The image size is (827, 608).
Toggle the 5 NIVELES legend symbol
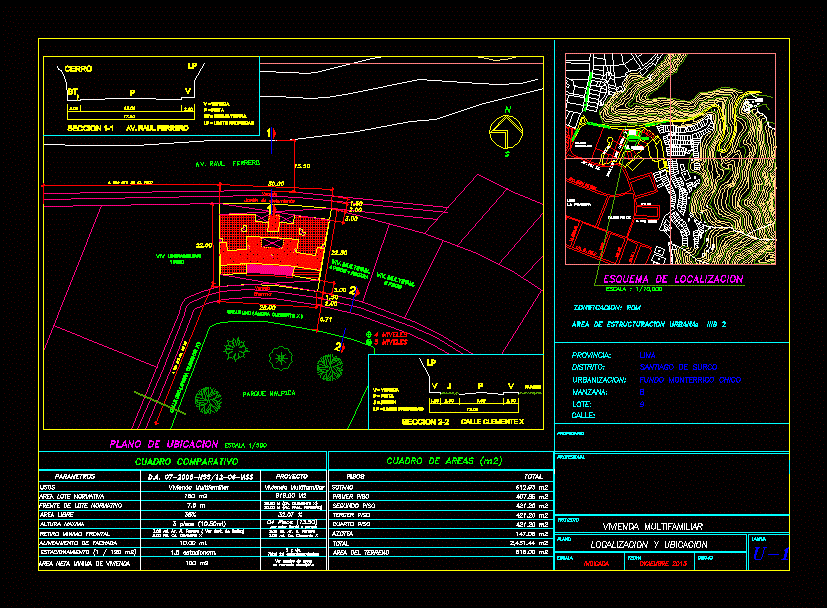point(369,342)
